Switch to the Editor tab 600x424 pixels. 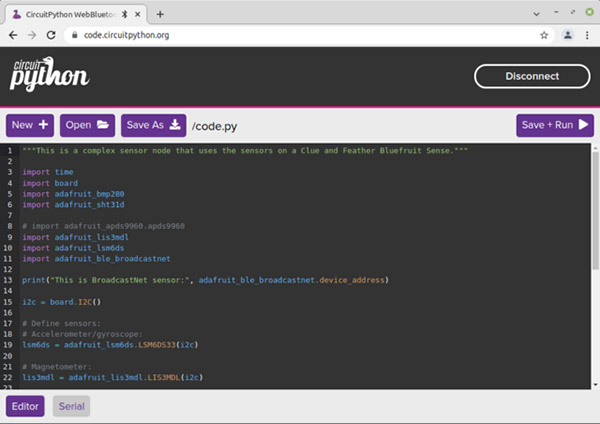click(x=25, y=406)
